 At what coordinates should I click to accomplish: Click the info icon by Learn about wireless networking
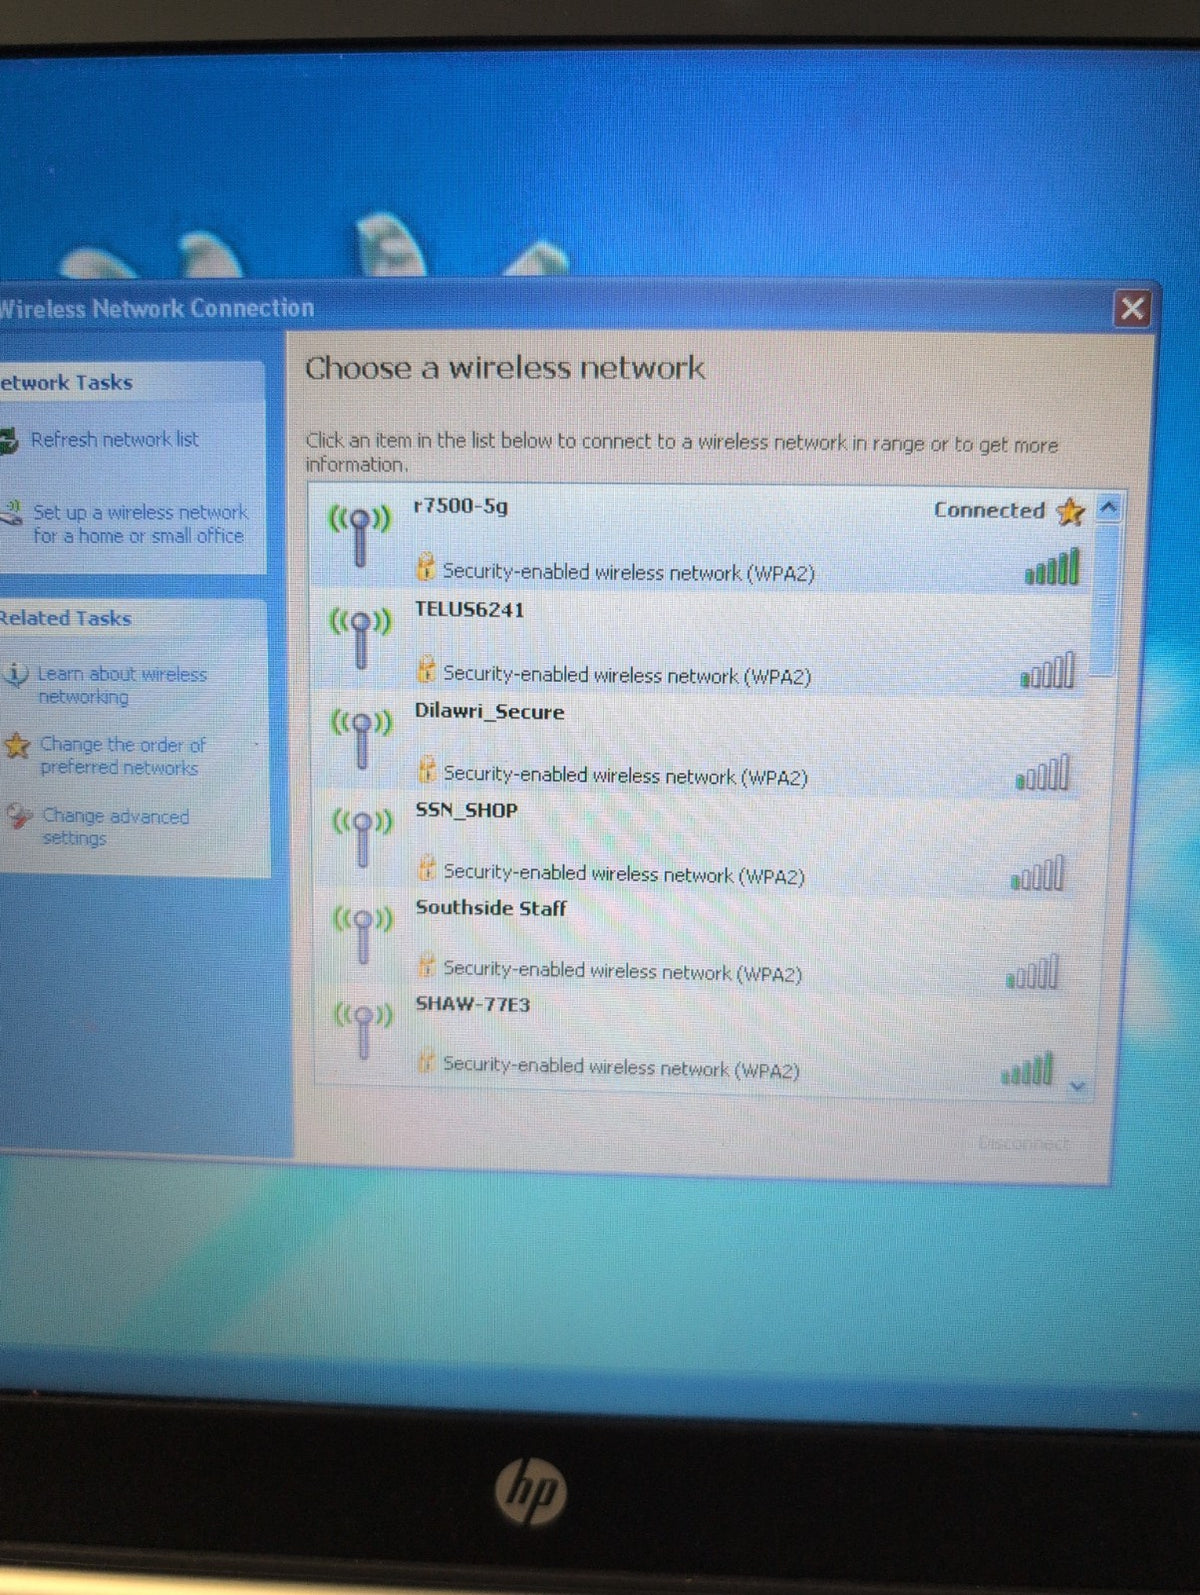pos(16,675)
